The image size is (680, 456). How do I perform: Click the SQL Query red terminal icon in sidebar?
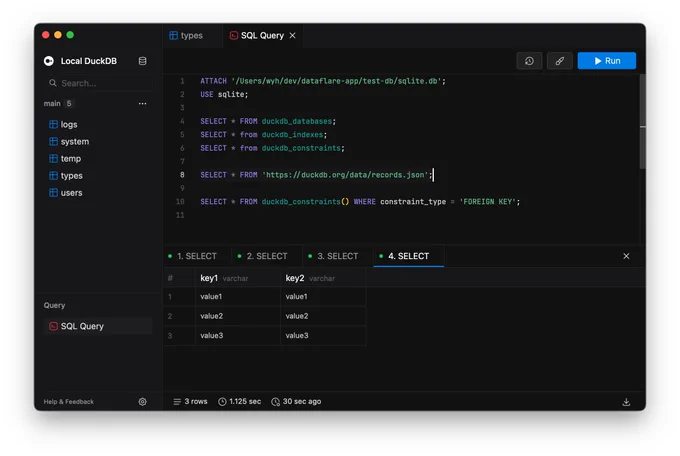tap(53, 326)
